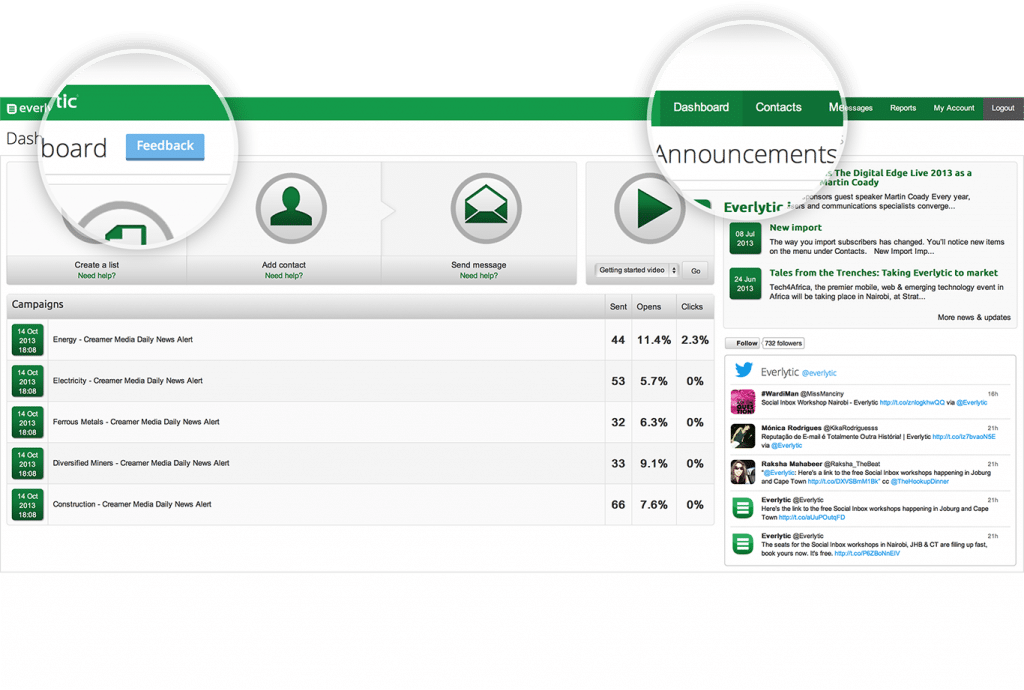Screen dimensions: 1024x690
Task: Play the getting started video
Action: coord(649,208)
